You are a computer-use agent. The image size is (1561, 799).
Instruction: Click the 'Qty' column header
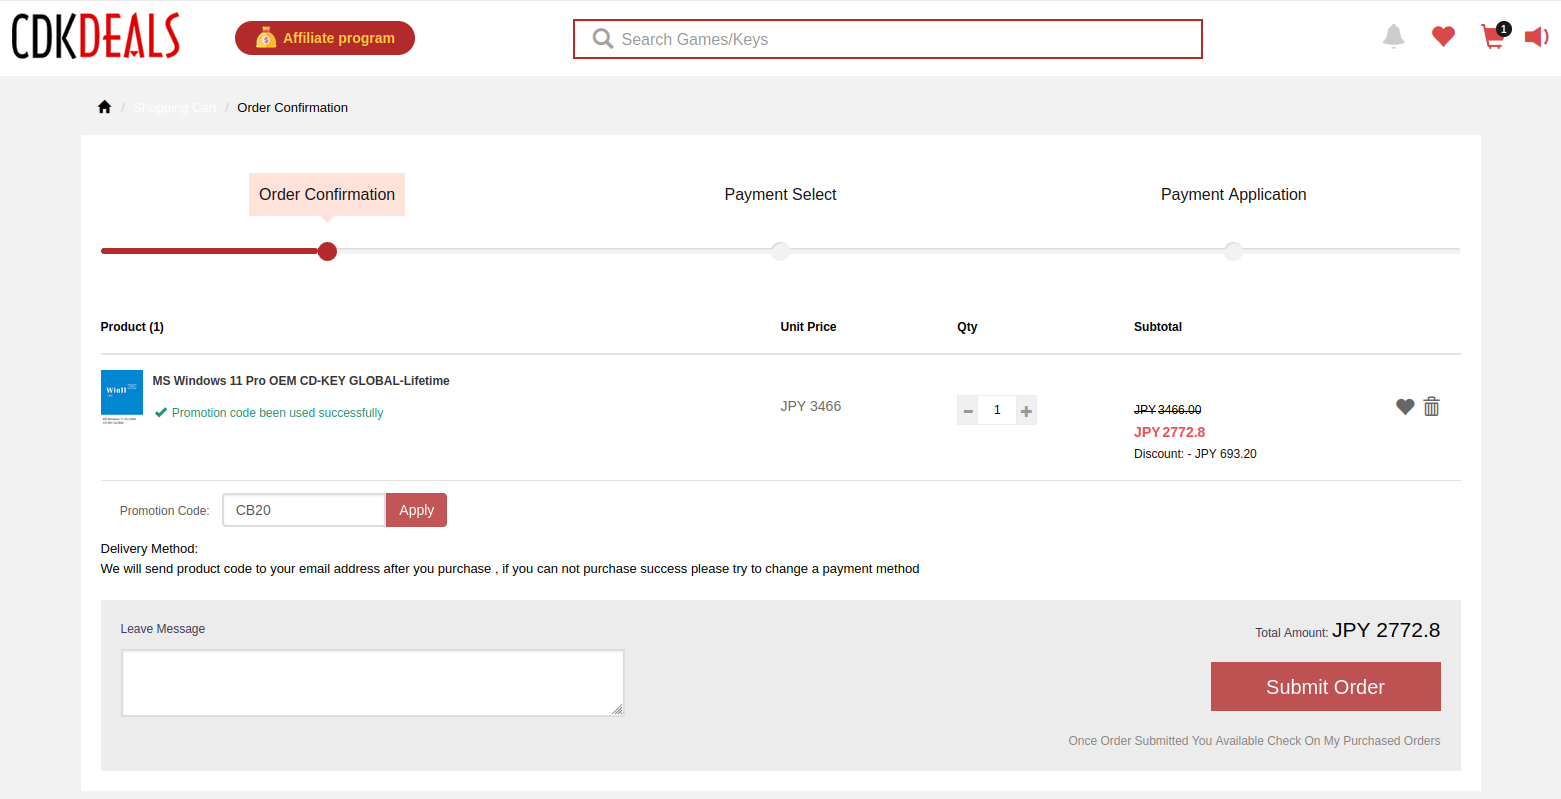[967, 327]
